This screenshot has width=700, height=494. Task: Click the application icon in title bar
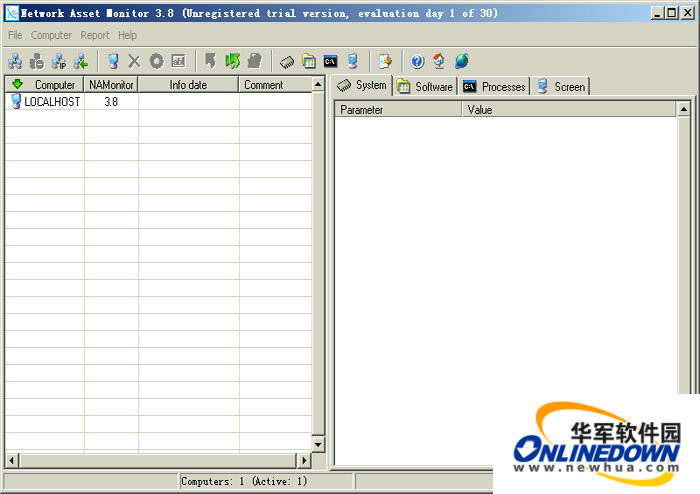(12, 13)
